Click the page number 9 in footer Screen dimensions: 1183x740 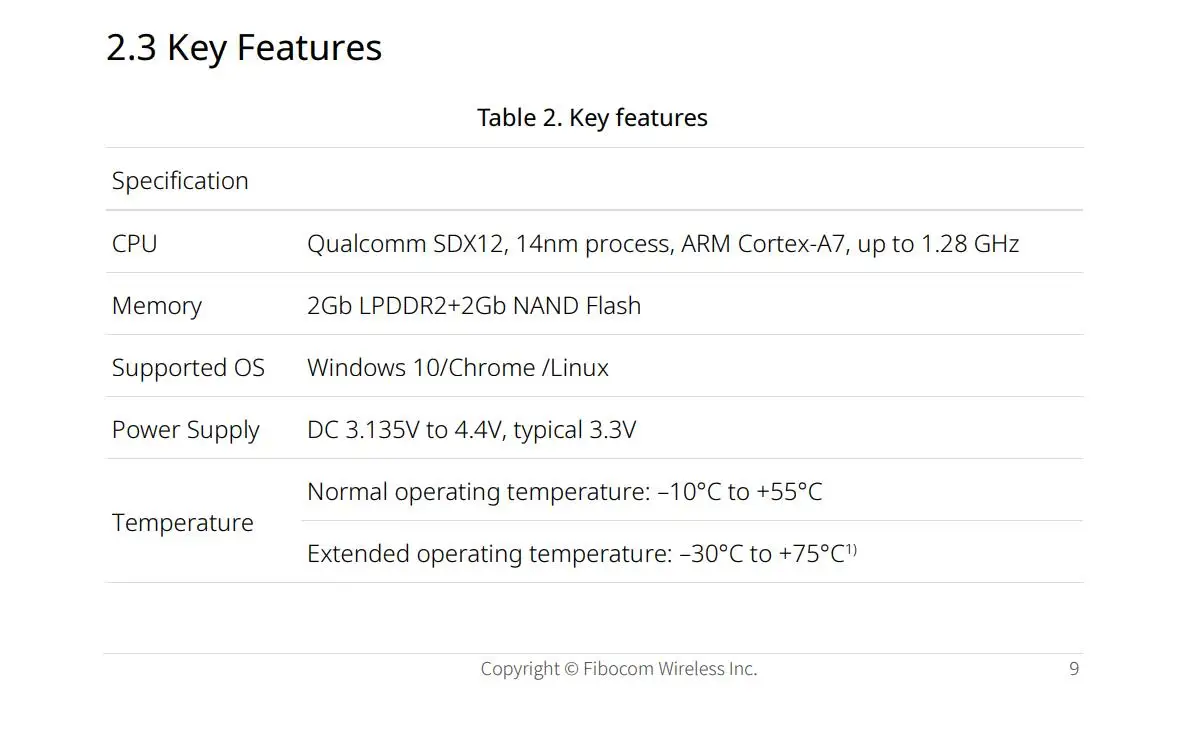pyautogui.click(x=1074, y=669)
